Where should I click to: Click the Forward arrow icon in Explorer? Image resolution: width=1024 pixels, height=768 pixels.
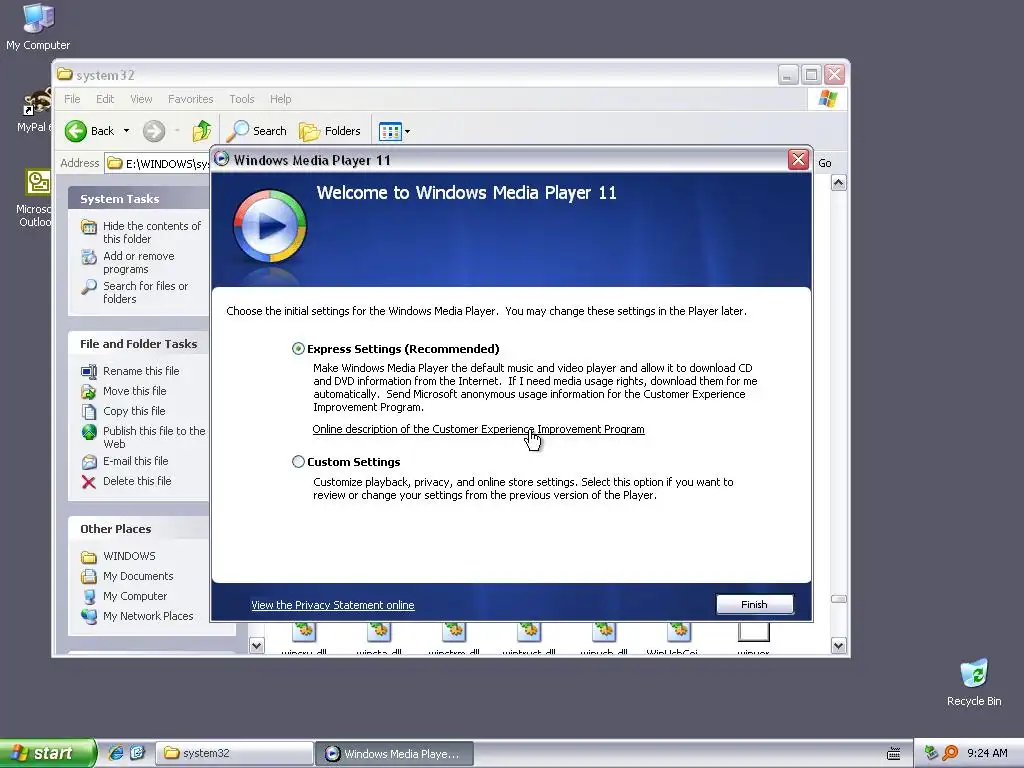(154, 131)
